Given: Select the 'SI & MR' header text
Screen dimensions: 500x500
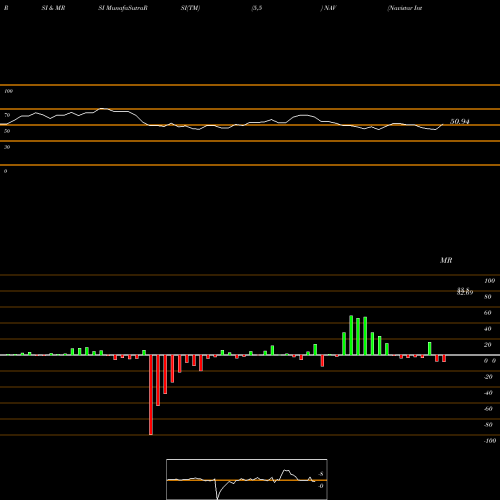Looking at the screenshot, I should coord(53,8).
